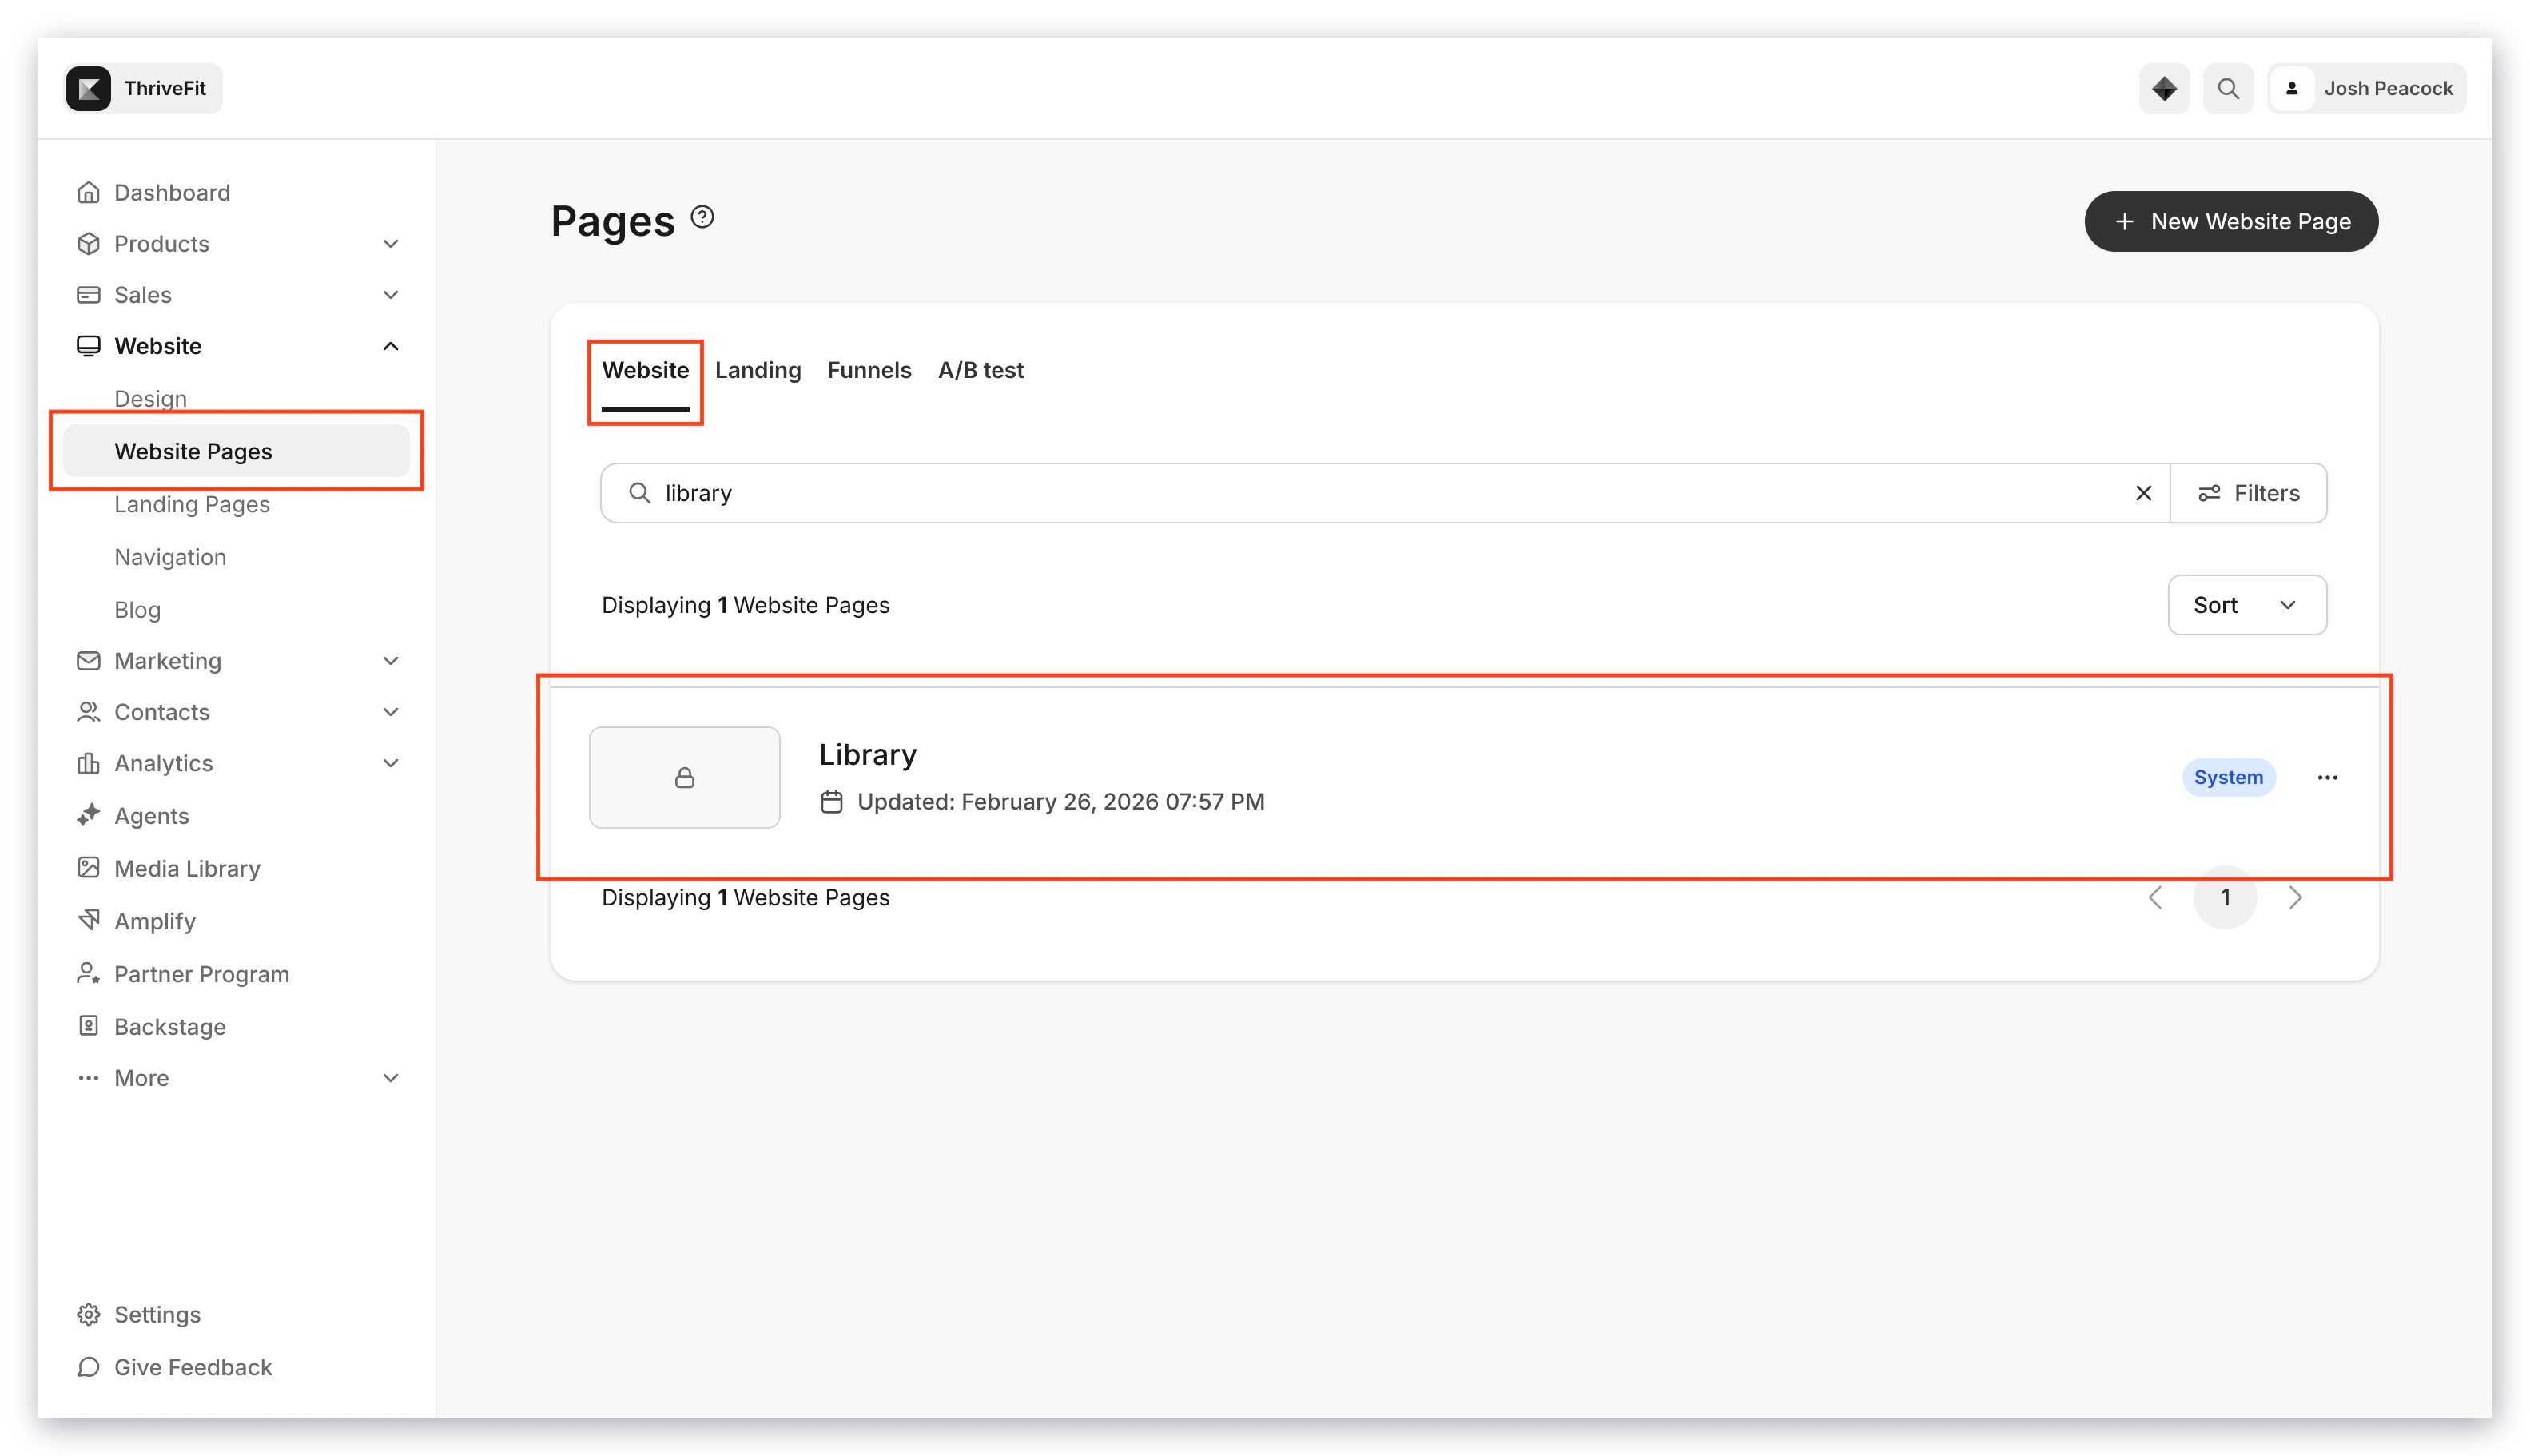Open Design under Website

150,398
